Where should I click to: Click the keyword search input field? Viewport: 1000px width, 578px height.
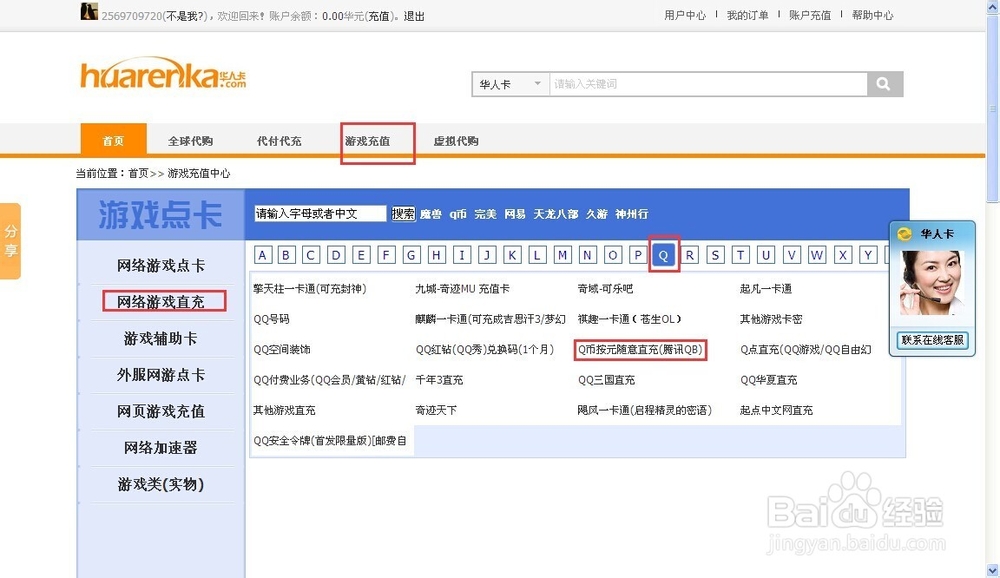(x=710, y=84)
